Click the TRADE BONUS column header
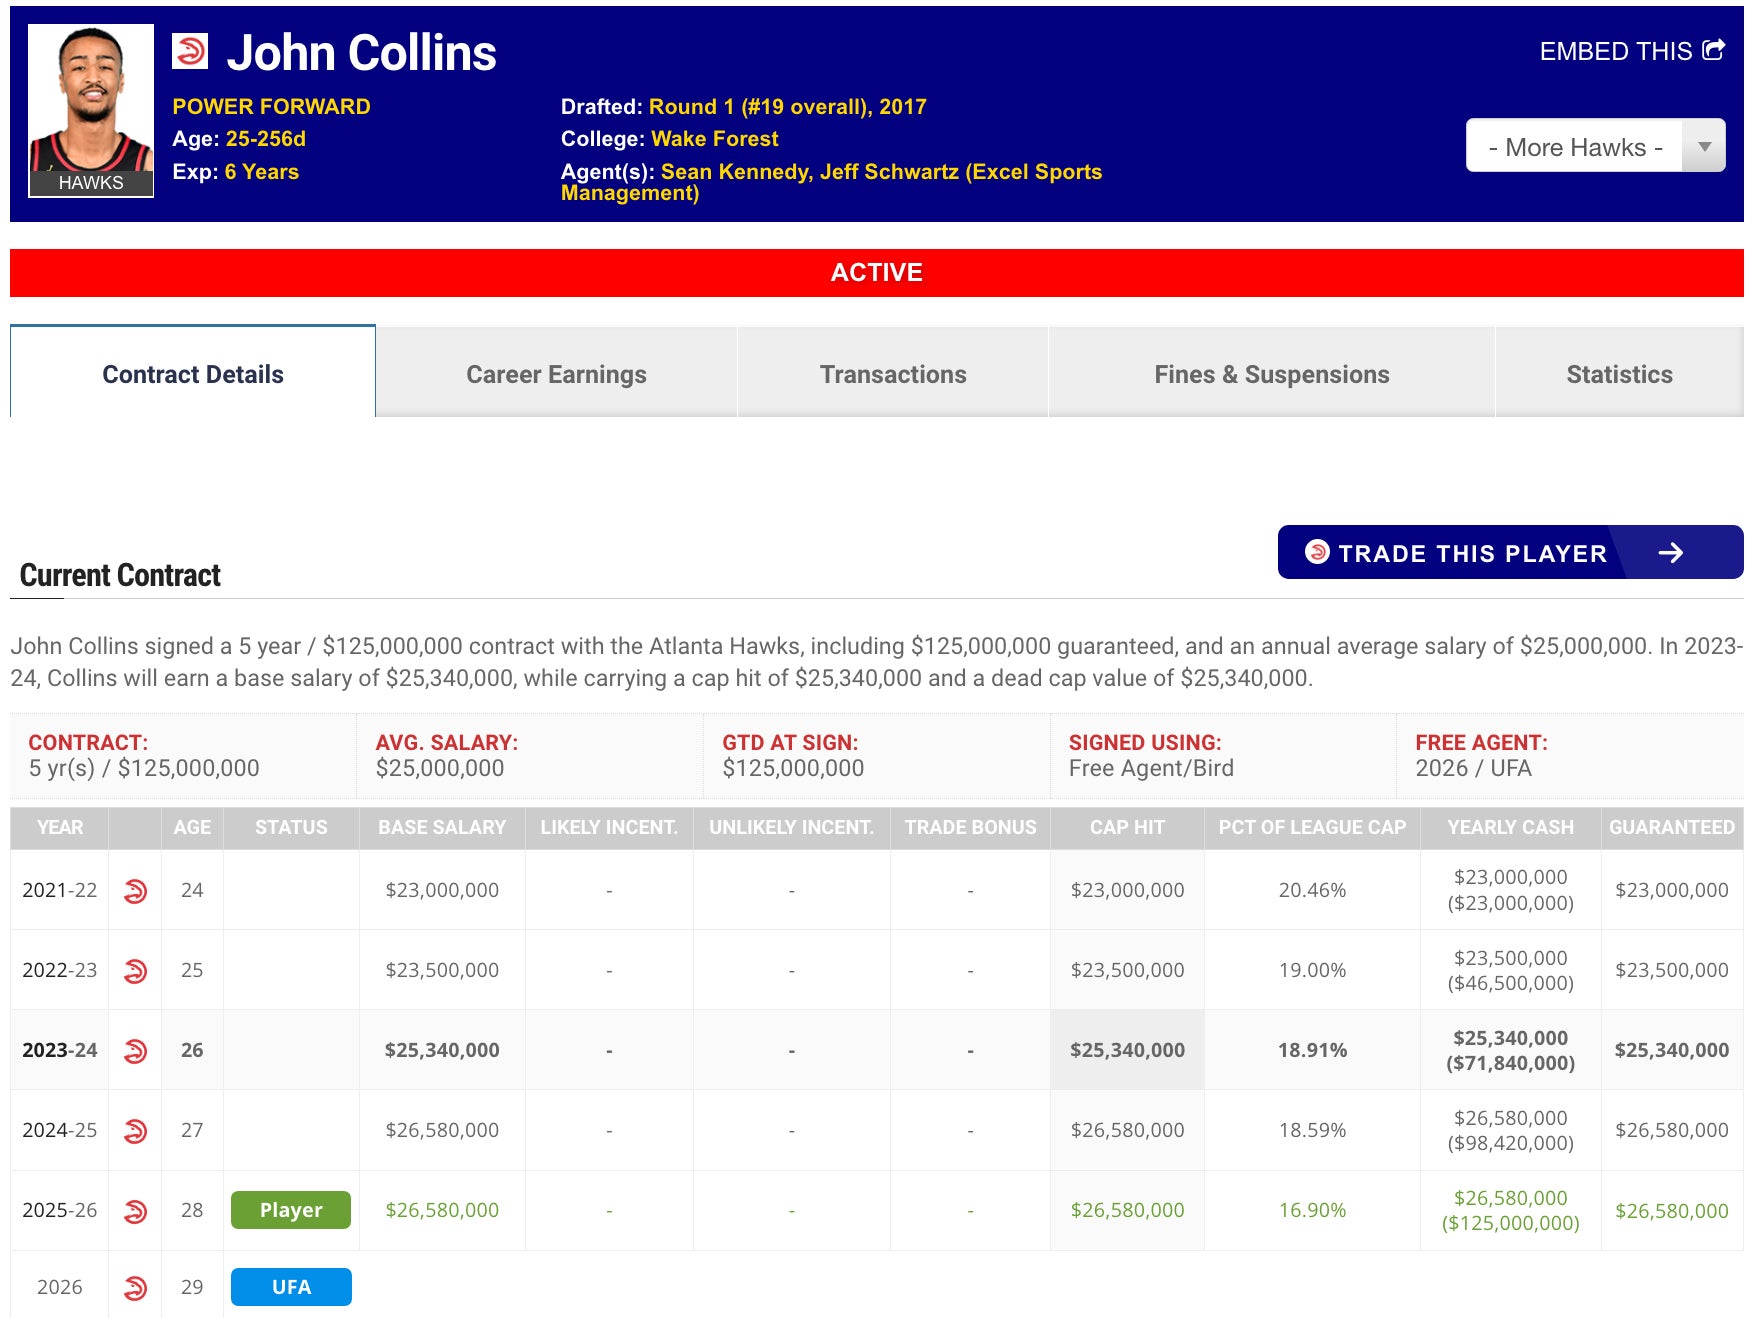The width and height of the screenshot is (1756, 1318). point(970,827)
